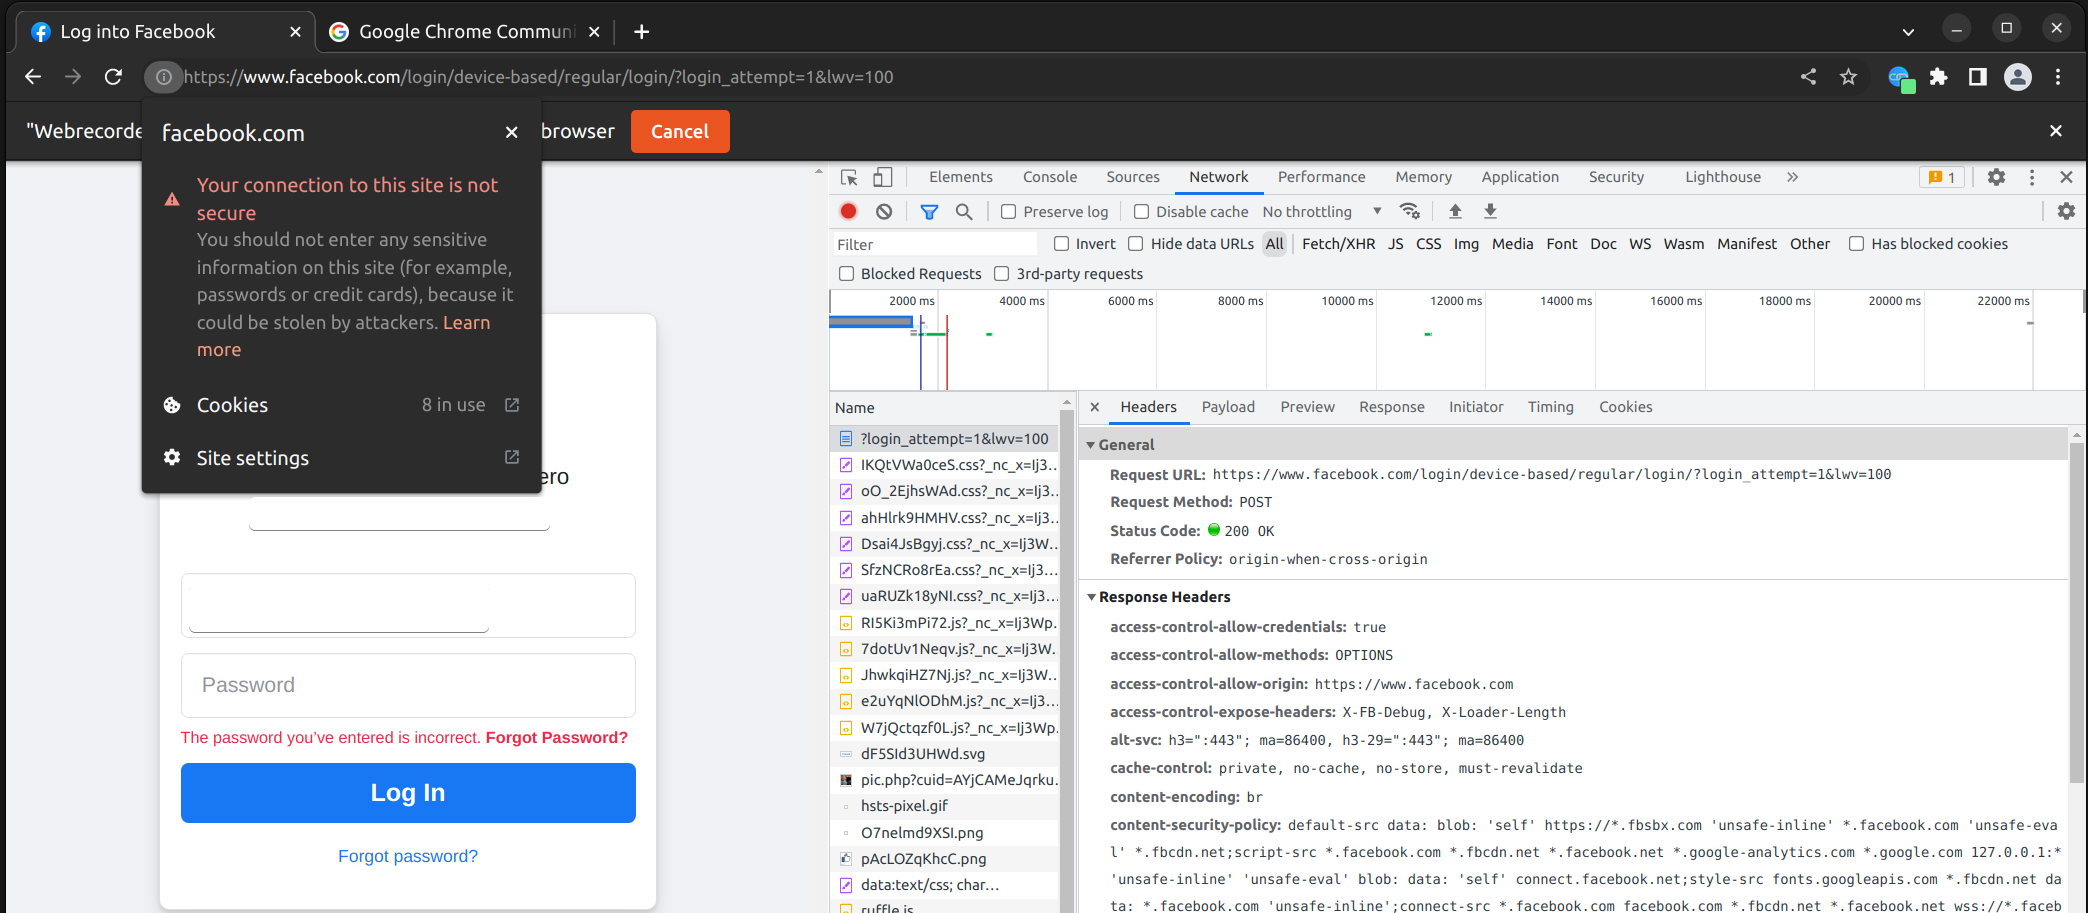Share this page icon in address bar
This screenshot has width=2088, height=913.
pos(1808,77)
